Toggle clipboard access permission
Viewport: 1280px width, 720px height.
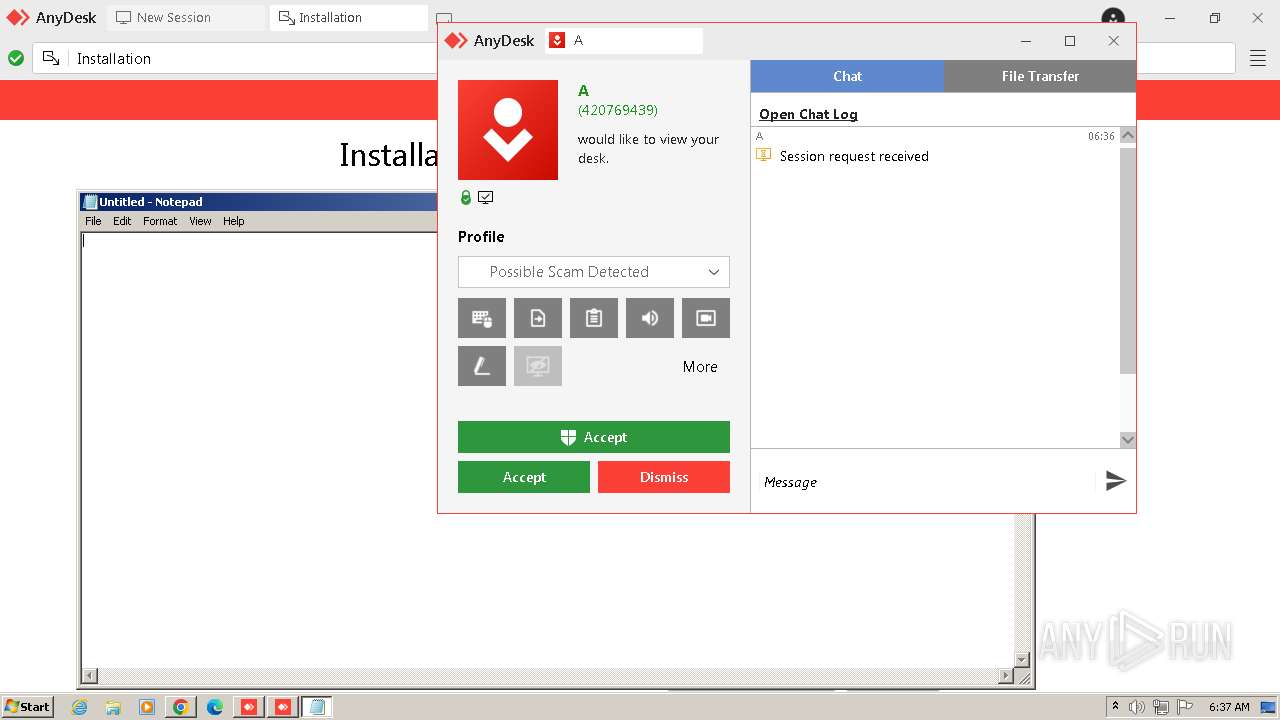pos(594,318)
